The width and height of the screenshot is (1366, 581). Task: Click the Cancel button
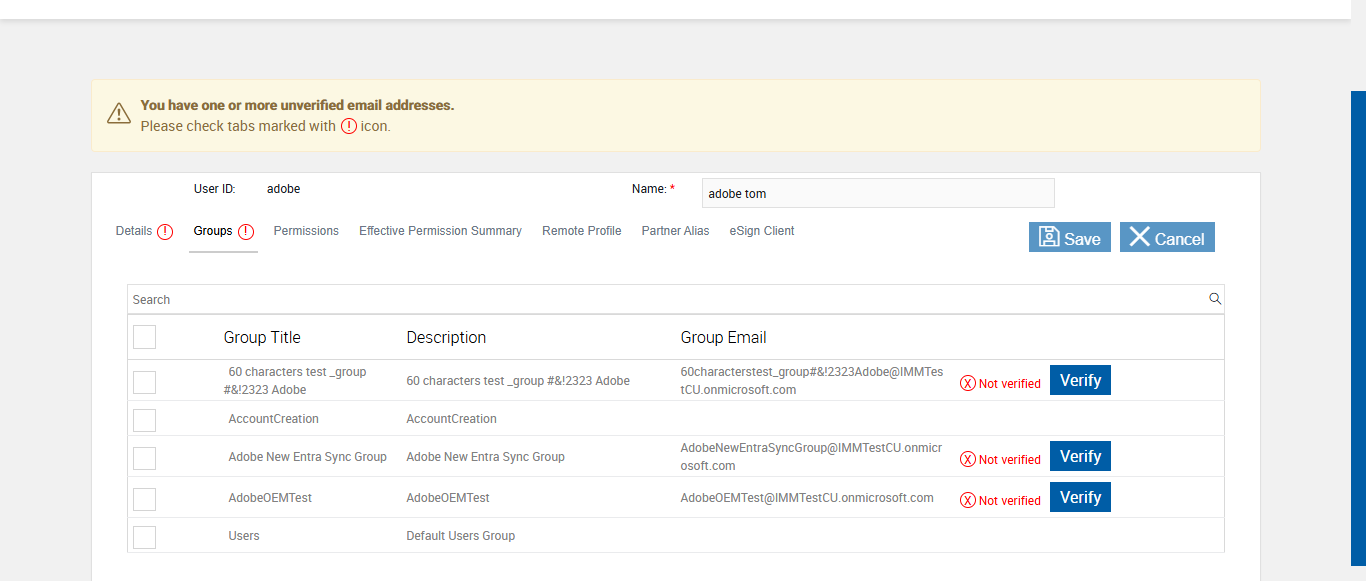pos(1167,238)
